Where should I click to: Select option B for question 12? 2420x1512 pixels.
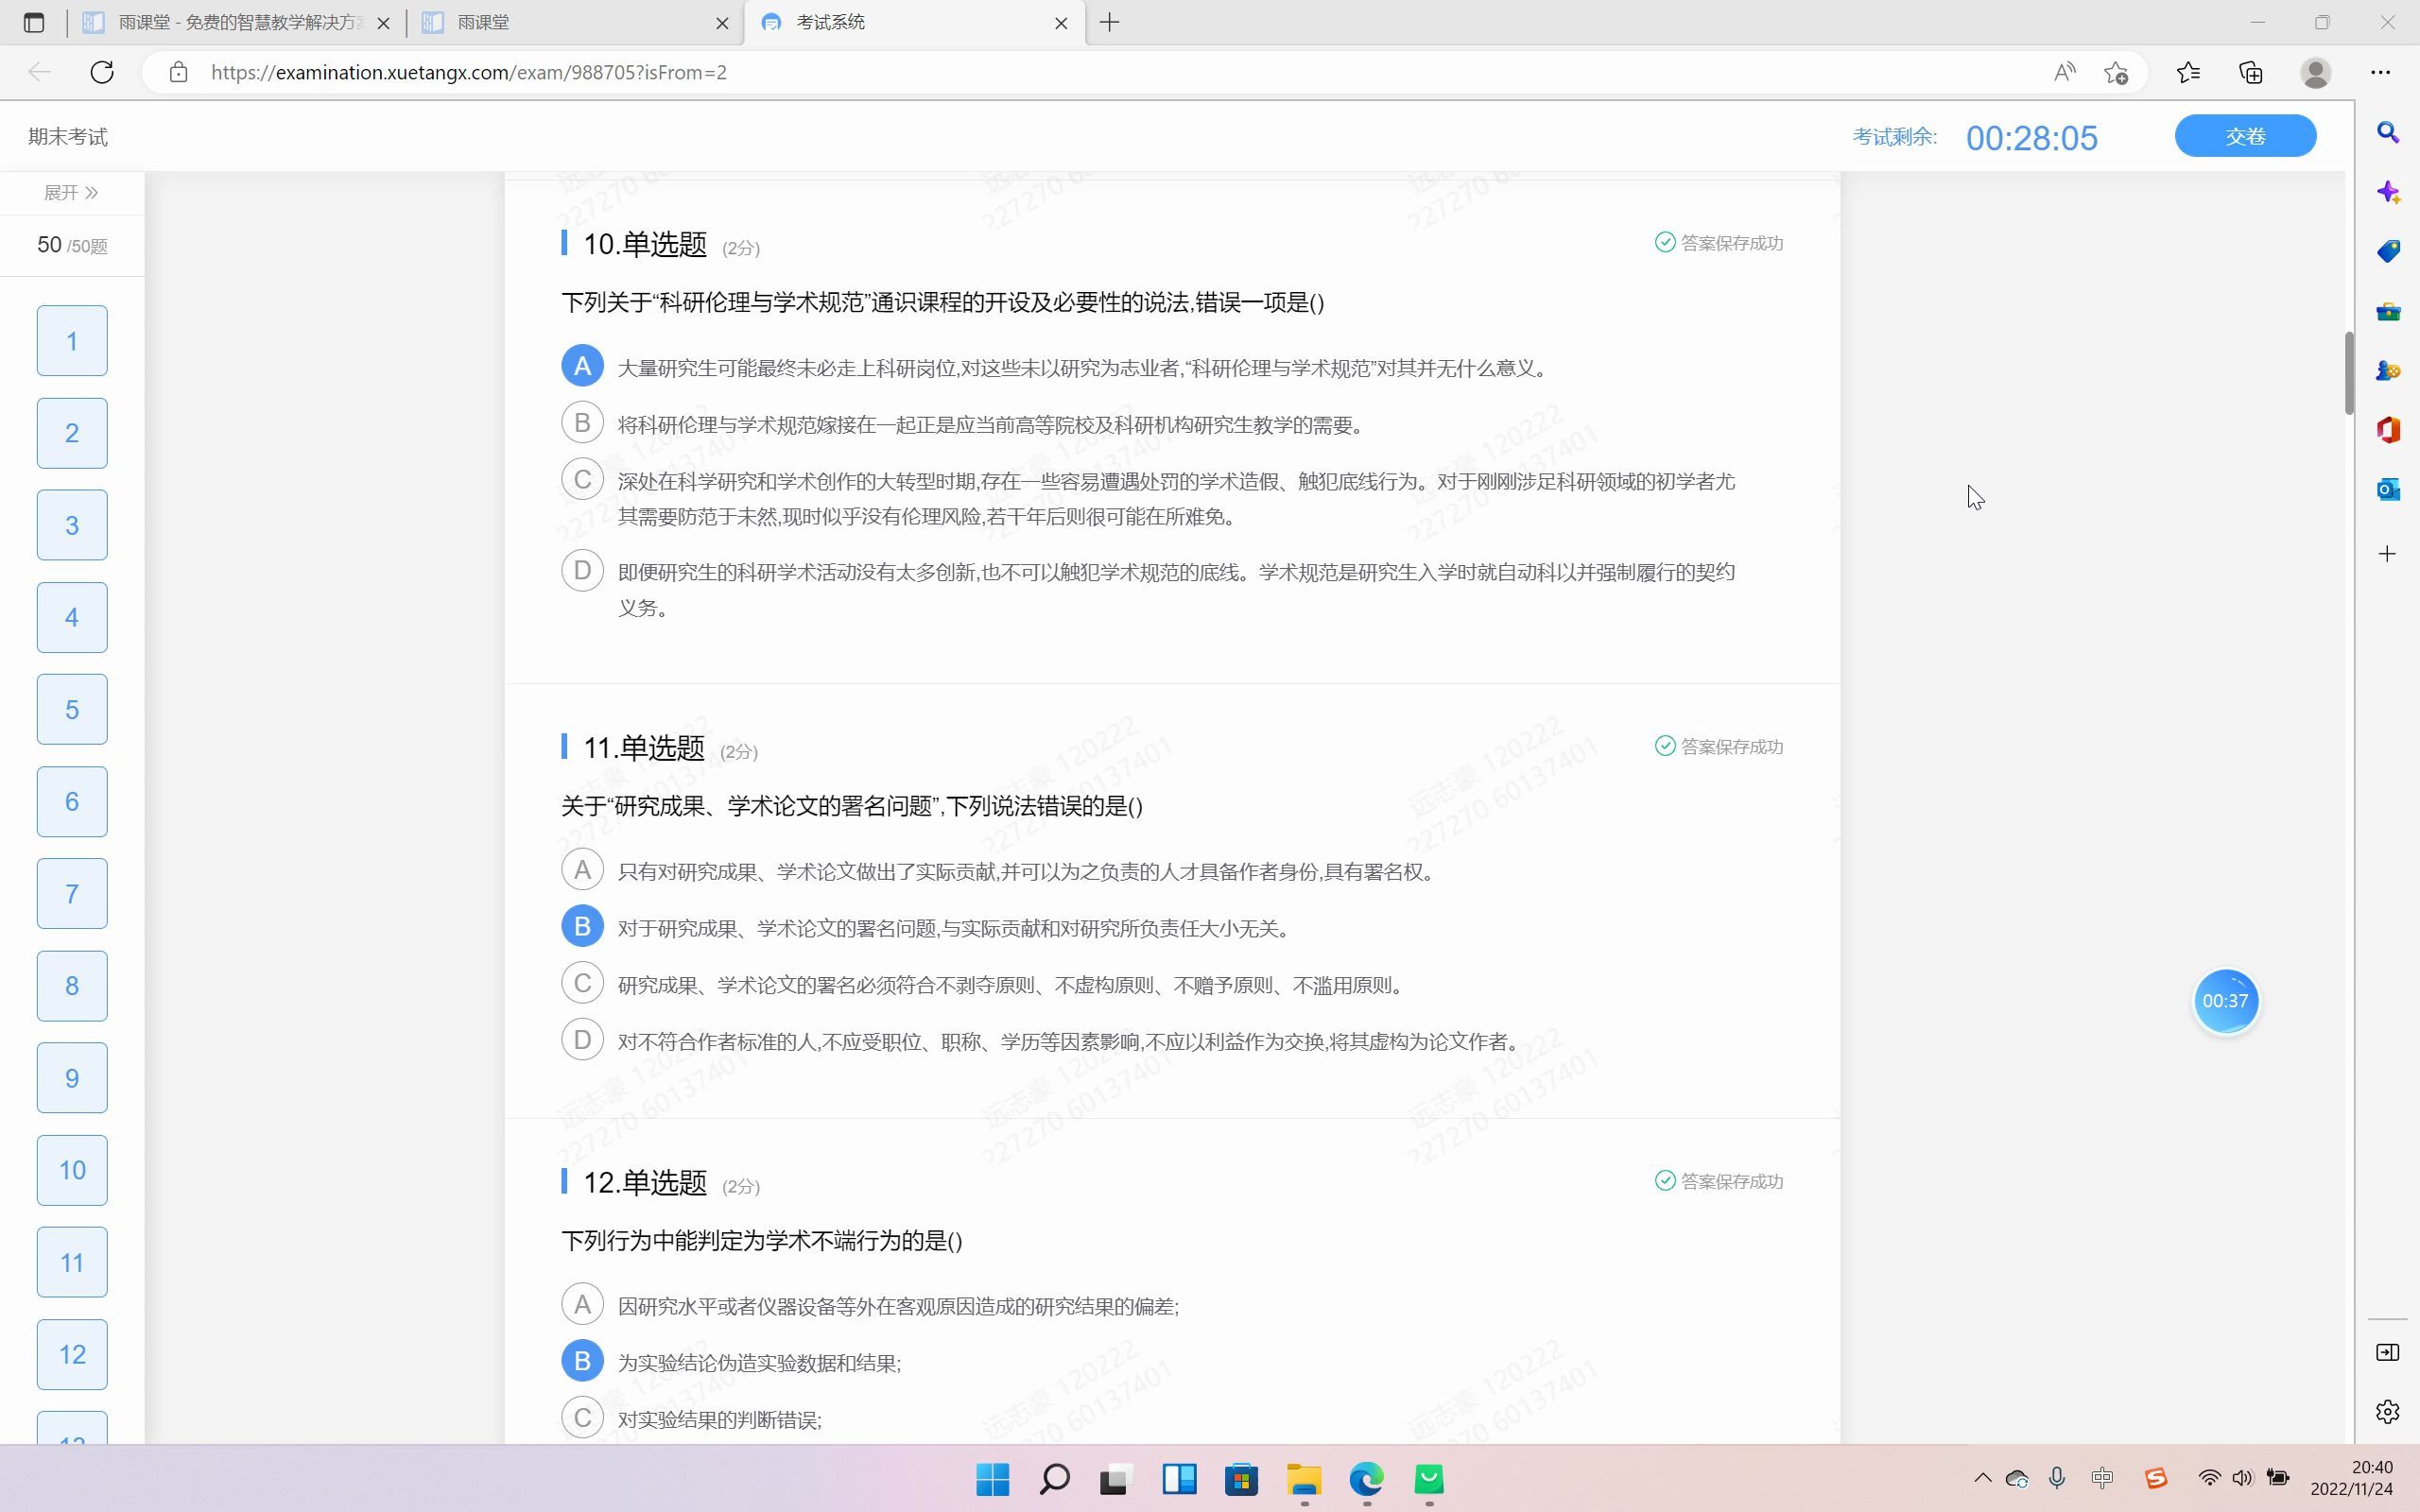tap(582, 1361)
